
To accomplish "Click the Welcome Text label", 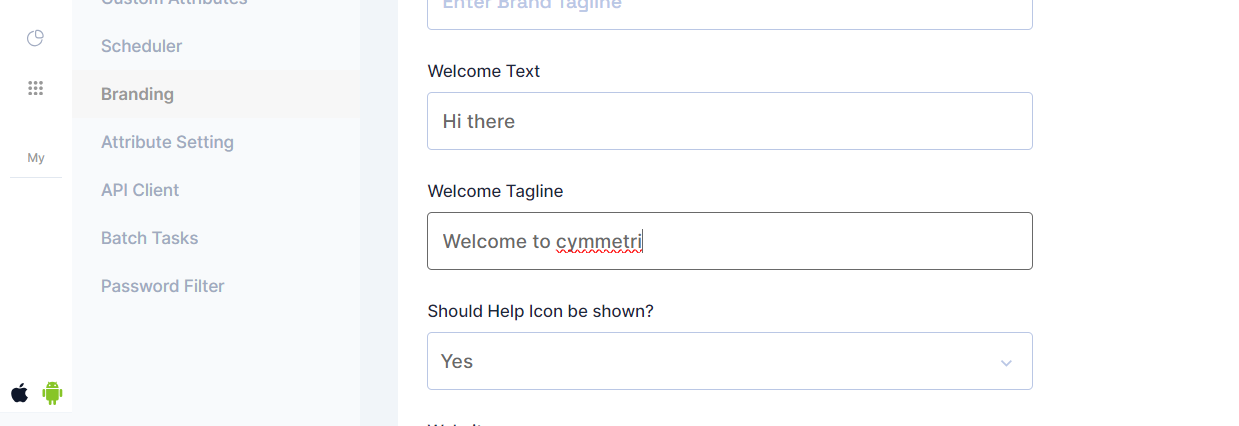I will pyautogui.click(x=483, y=71).
